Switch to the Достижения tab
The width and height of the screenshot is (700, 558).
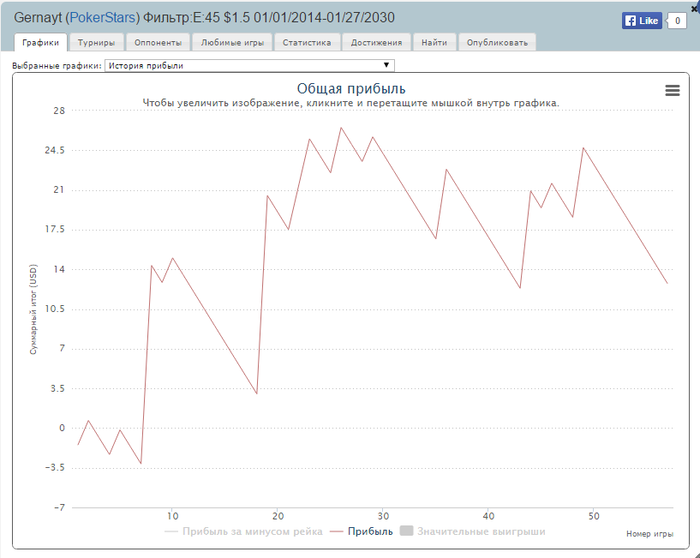(376, 42)
